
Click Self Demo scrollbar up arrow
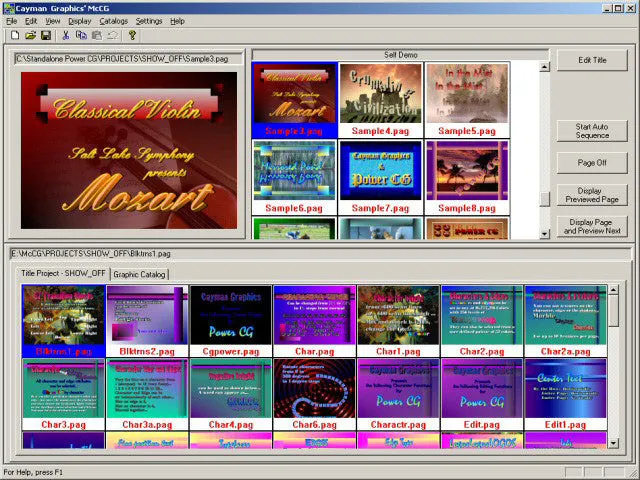tap(544, 67)
